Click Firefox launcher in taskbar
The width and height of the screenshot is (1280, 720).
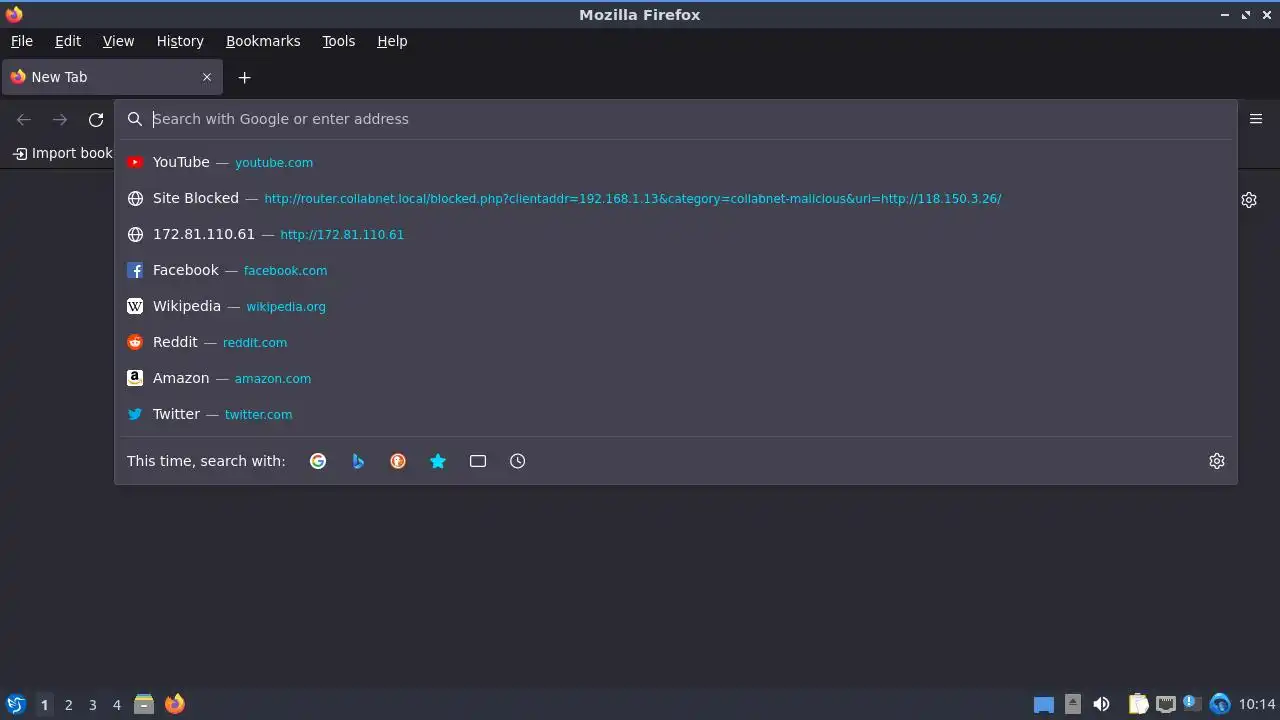(175, 704)
